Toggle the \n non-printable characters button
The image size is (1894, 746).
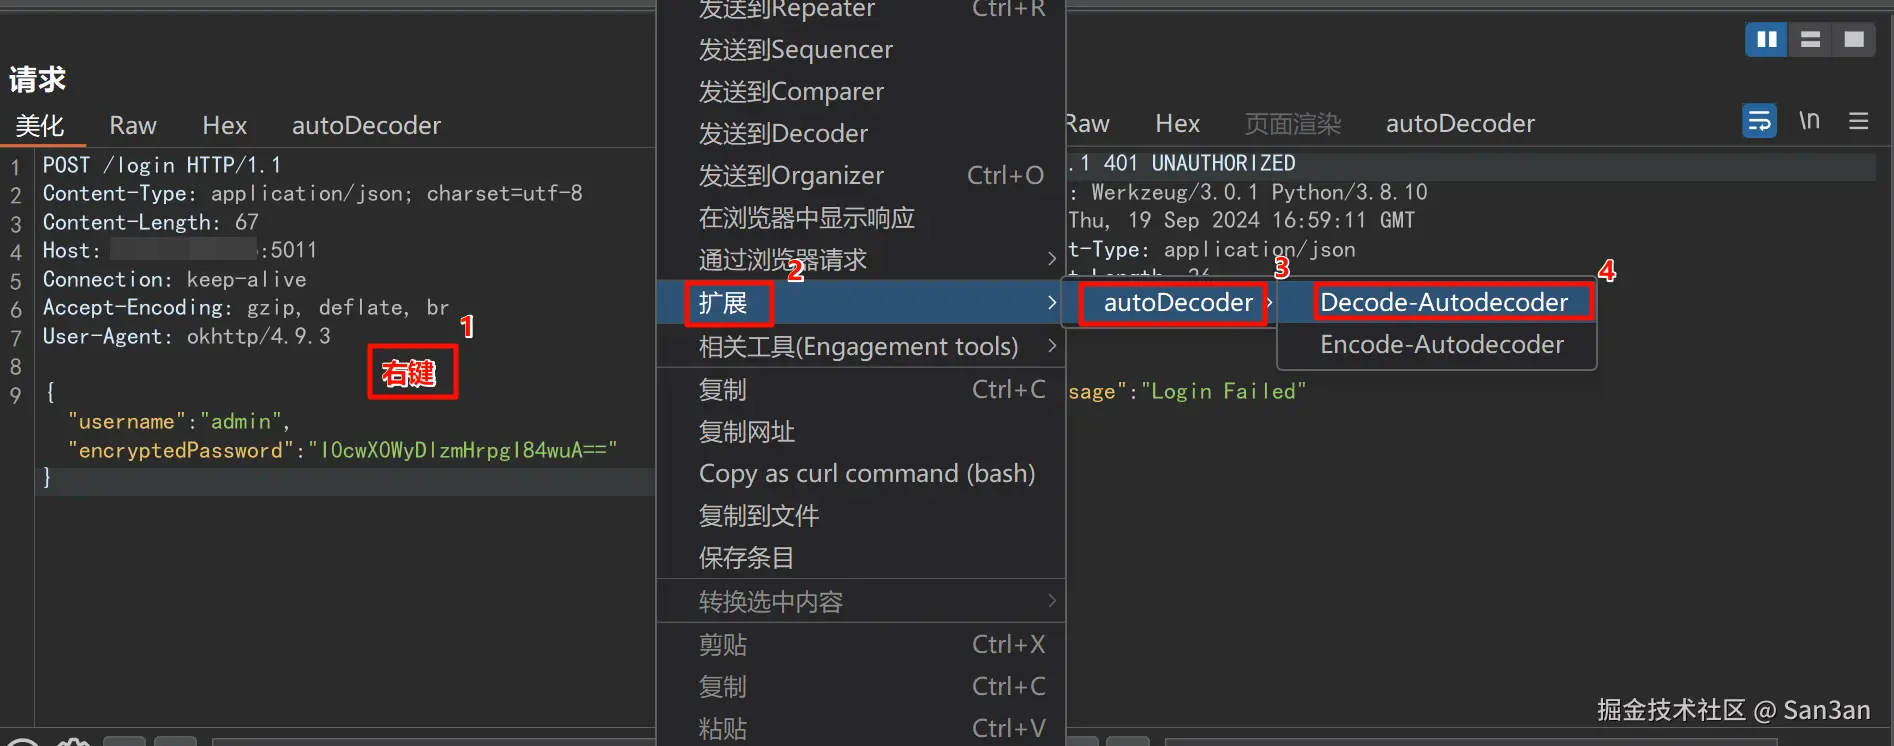(x=1809, y=121)
